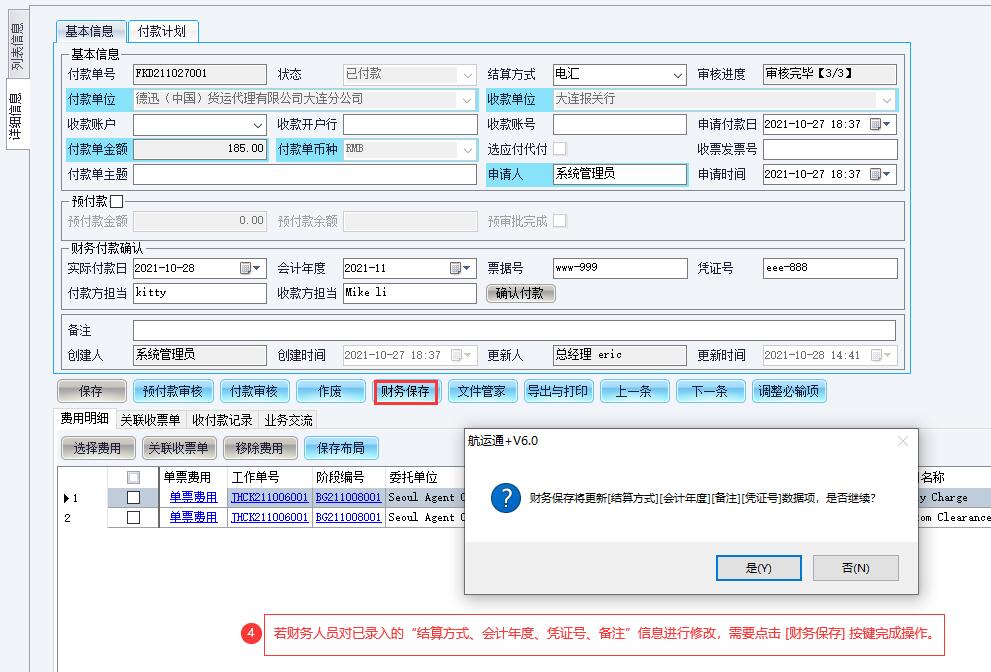Switch to the 付款计划 tab

pos(163,31)
